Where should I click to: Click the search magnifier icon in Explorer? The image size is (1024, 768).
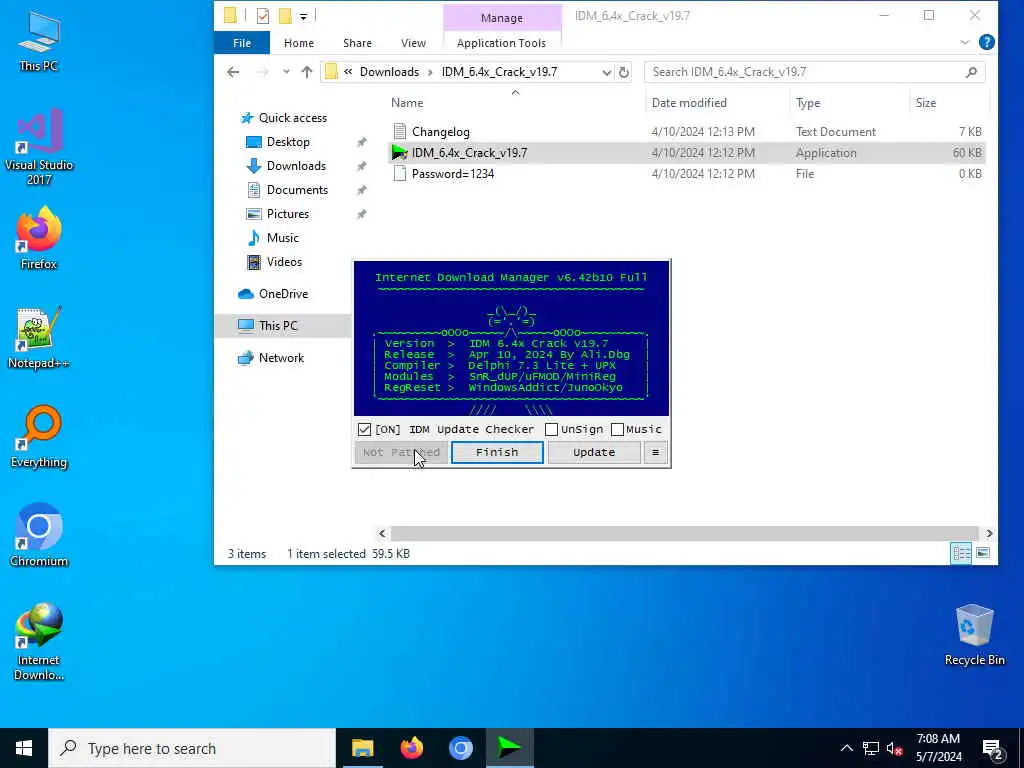click(971, 72)
